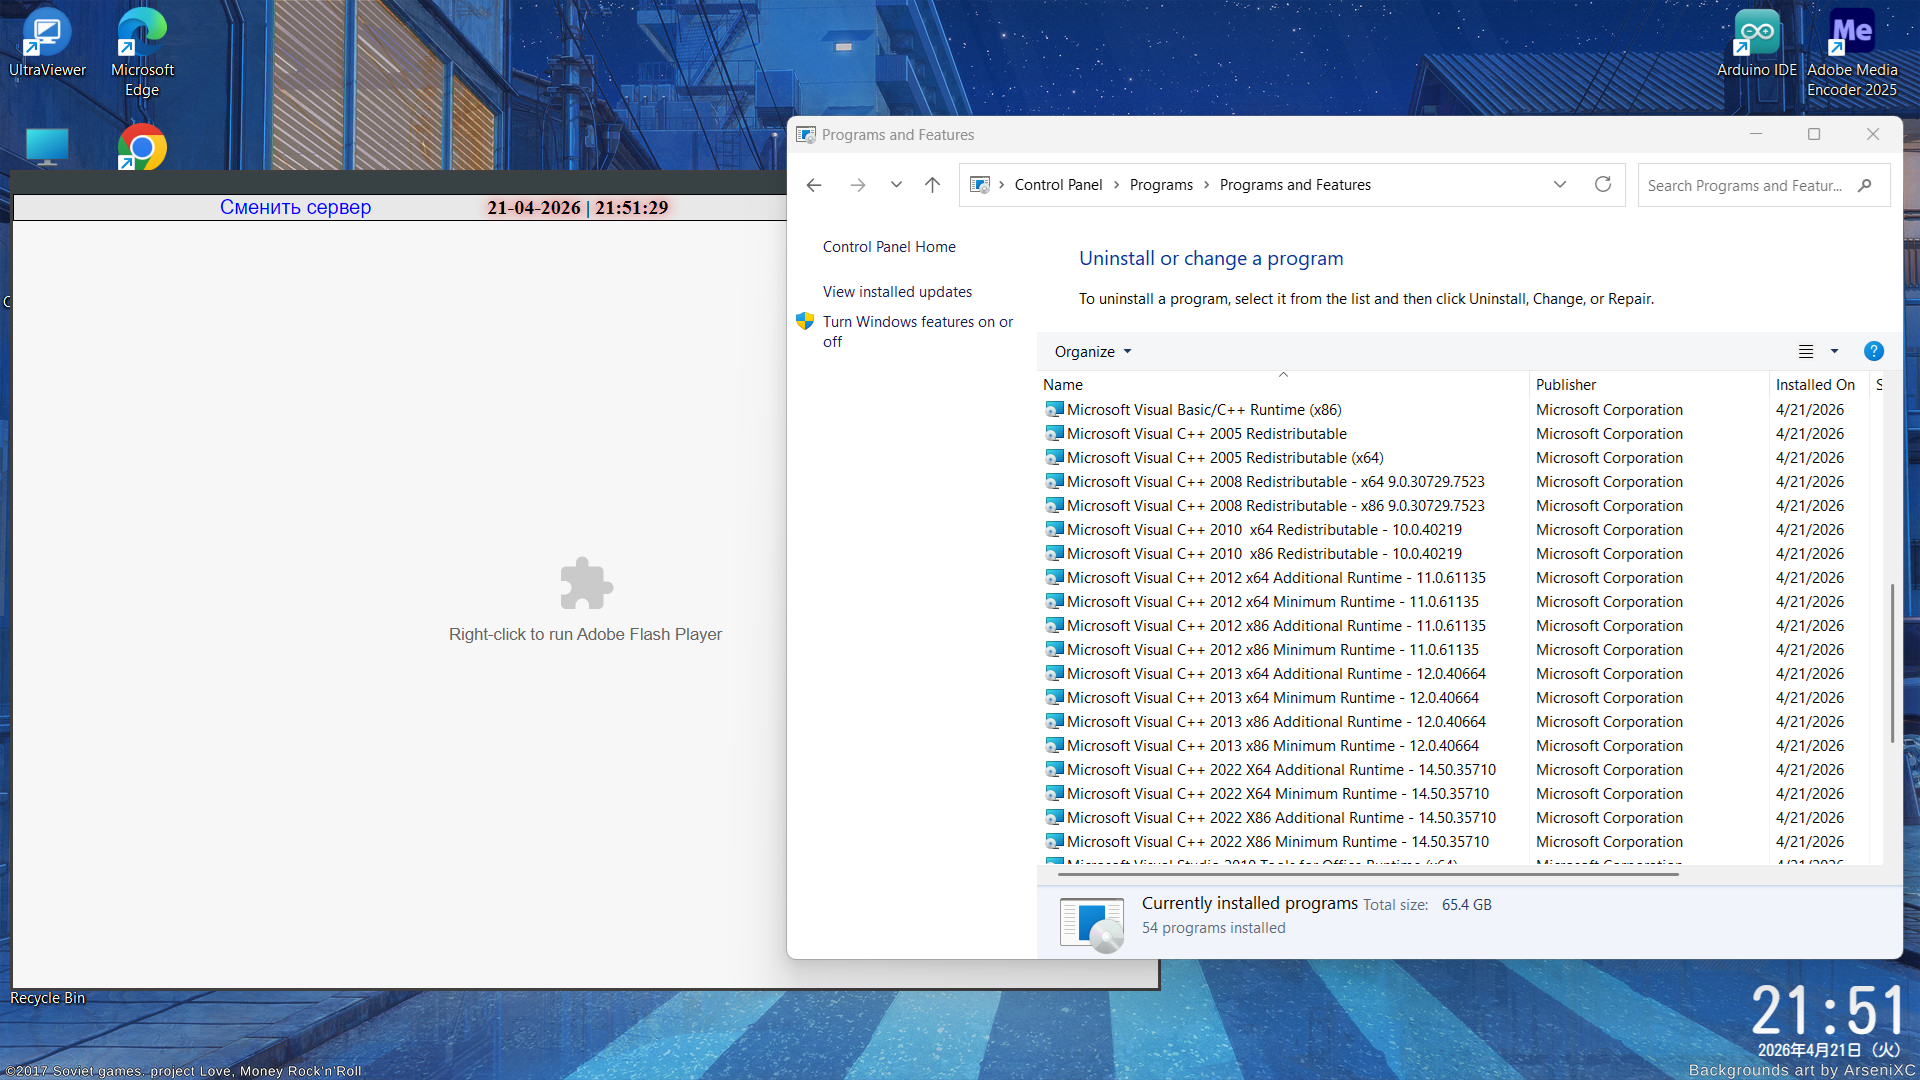Viewport: 1920px width, 1080px height.
Task: Click the Back navigation arrow
Action: click(814, 185)
